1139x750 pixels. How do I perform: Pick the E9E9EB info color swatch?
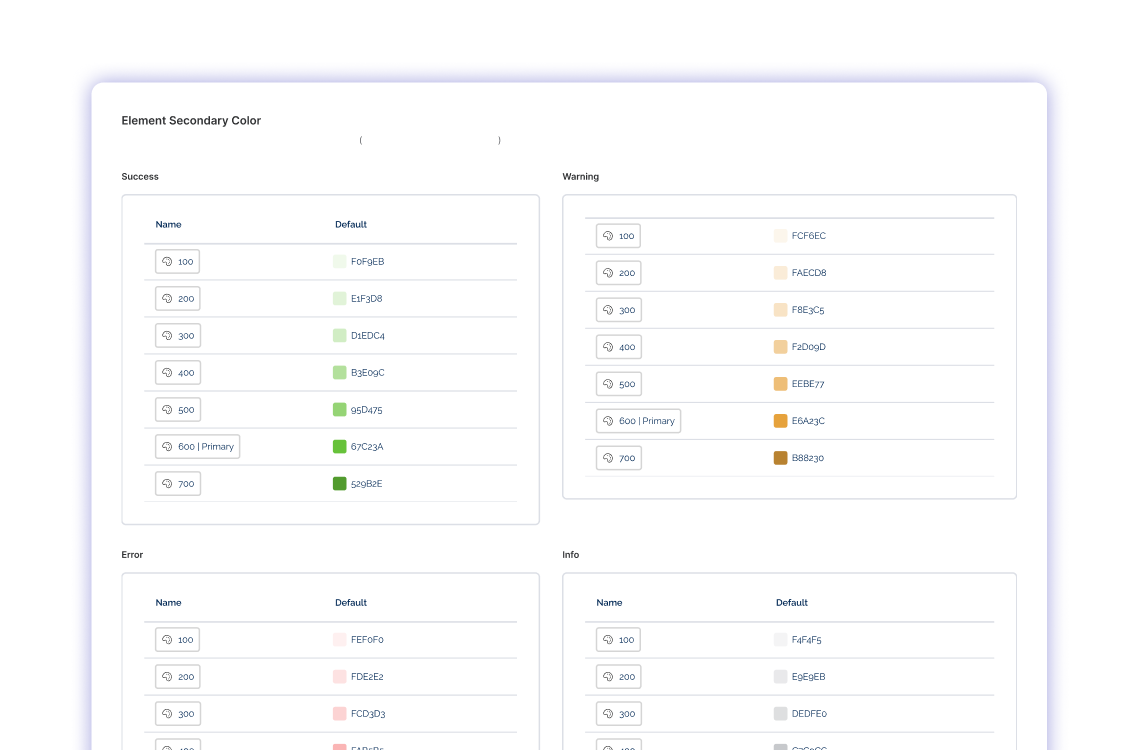pyautogui.click(x=780, y=677)
